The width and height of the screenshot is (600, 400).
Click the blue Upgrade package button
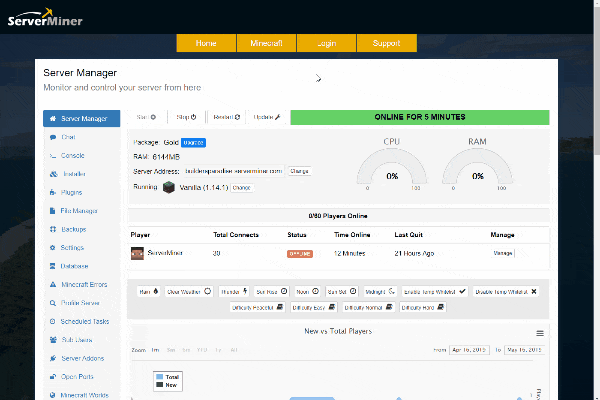click(193, 143)
